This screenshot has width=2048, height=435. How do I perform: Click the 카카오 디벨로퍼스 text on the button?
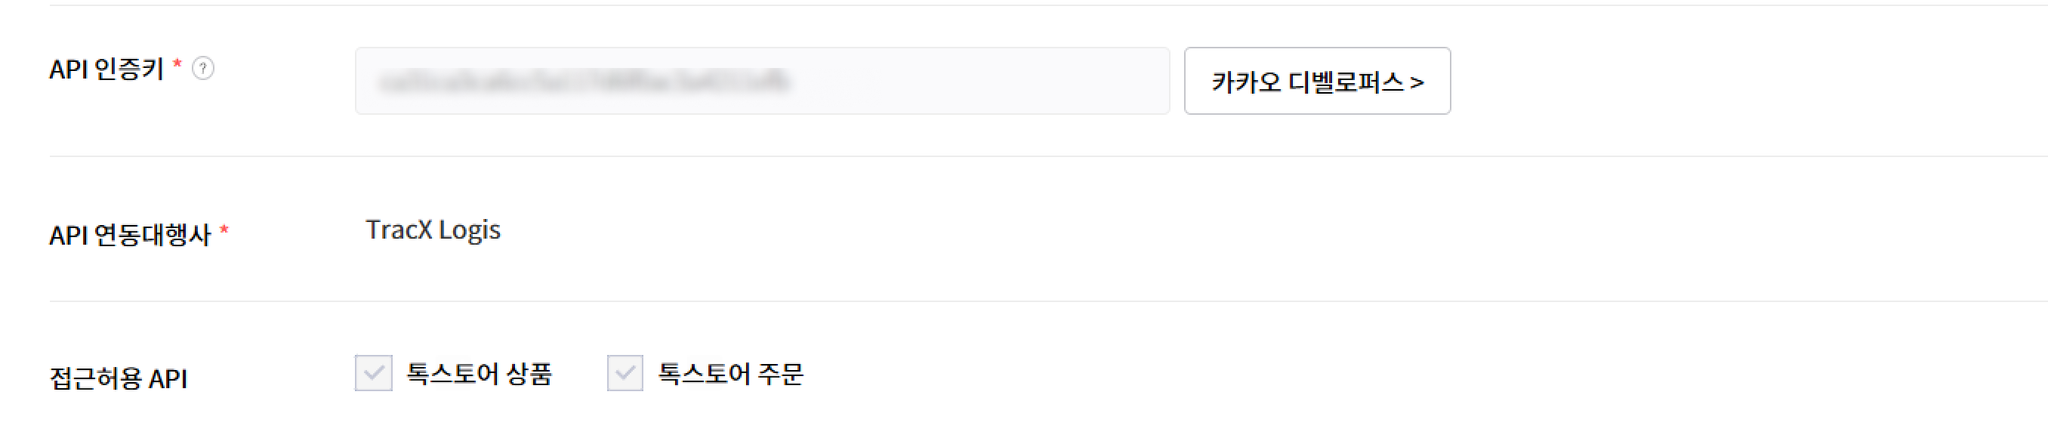pyautogui.click(x=1307, y=82)
